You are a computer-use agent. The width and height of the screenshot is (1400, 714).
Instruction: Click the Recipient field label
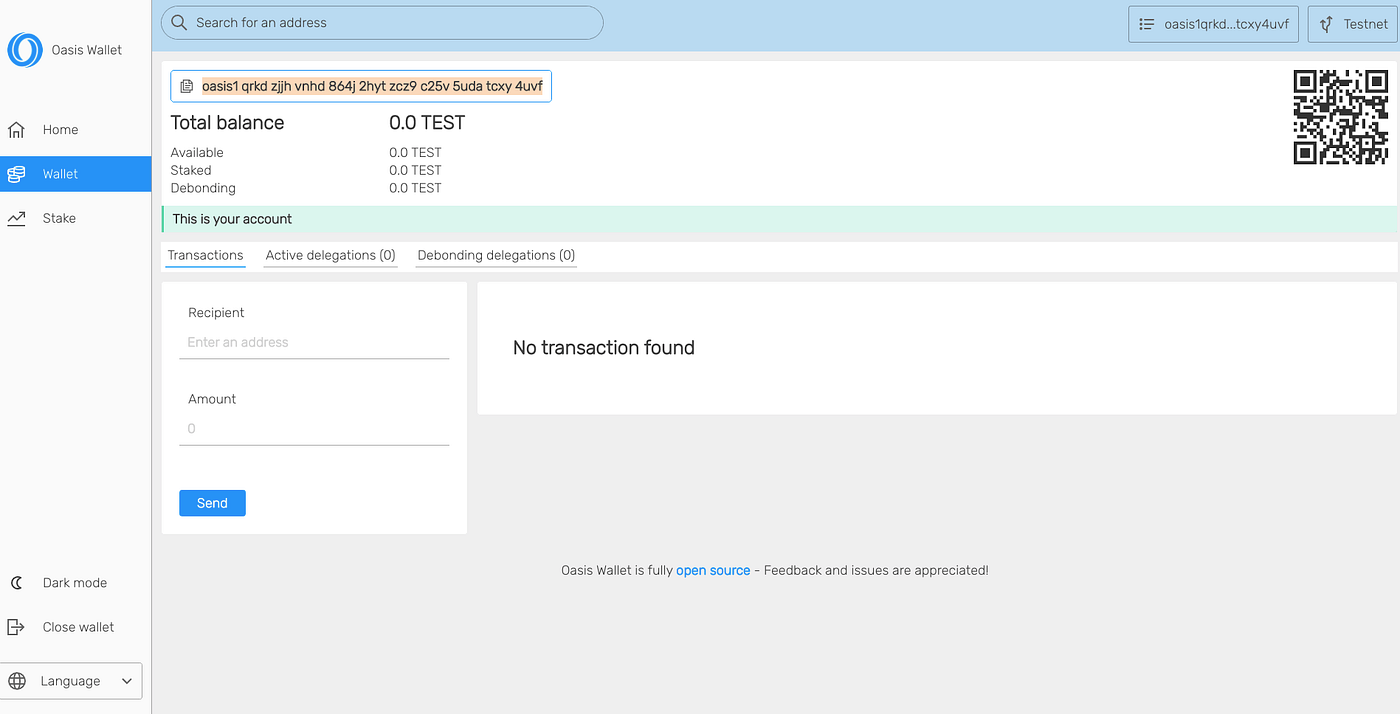point(216,313)
